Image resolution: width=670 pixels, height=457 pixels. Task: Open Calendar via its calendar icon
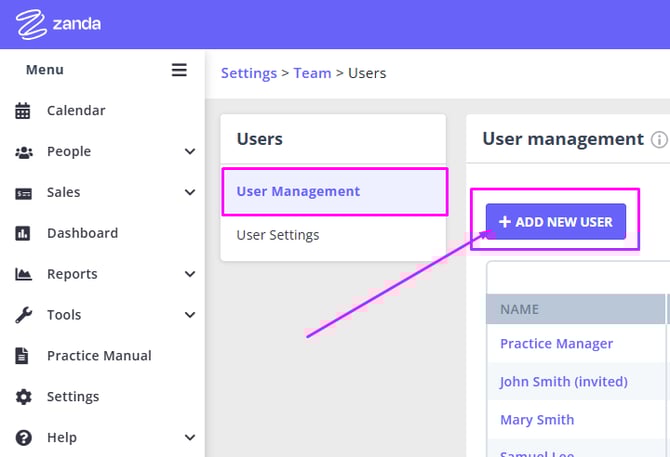[x=23, y=111]
